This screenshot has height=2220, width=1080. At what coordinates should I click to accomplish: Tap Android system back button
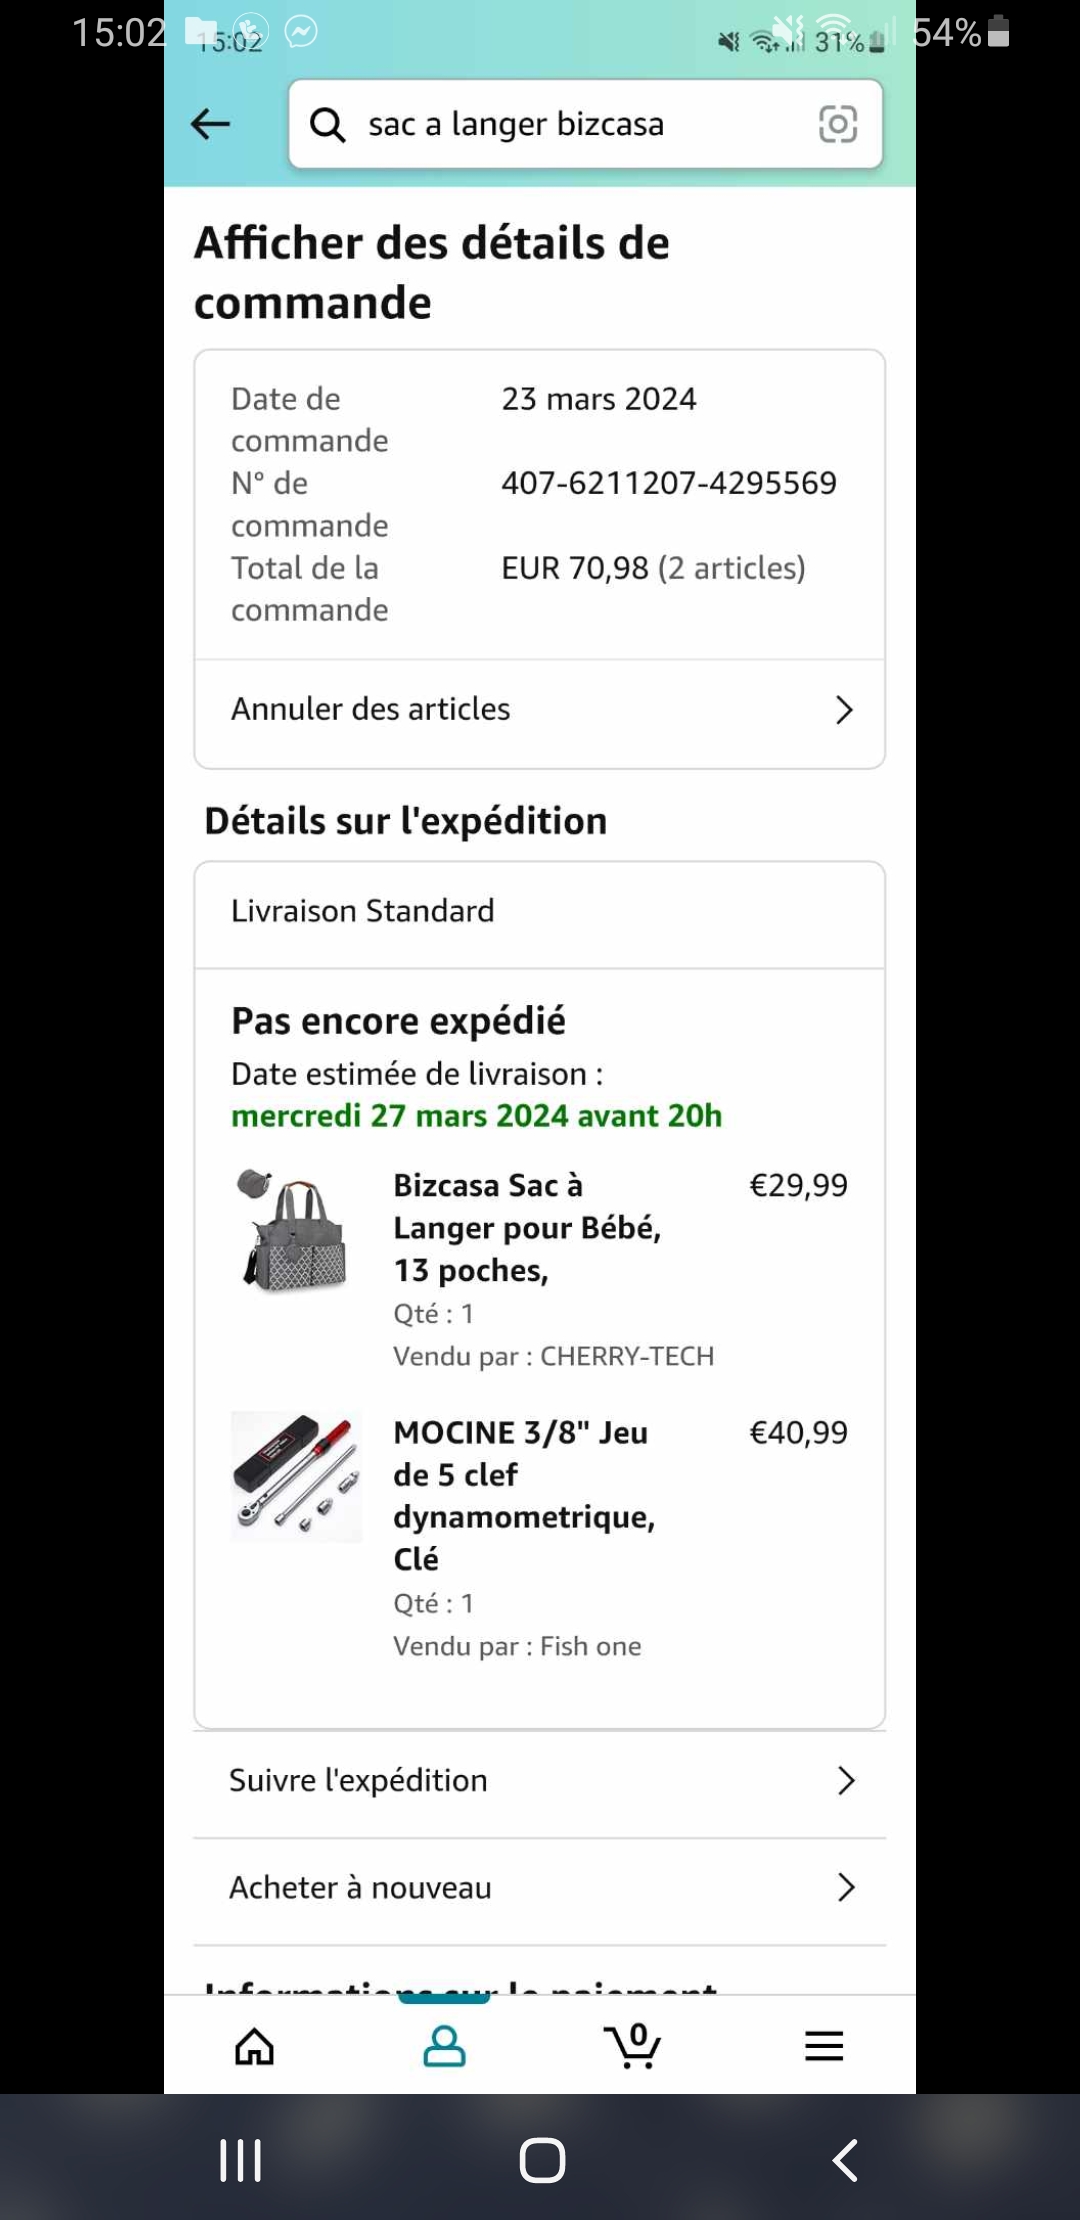point(845,2160)
